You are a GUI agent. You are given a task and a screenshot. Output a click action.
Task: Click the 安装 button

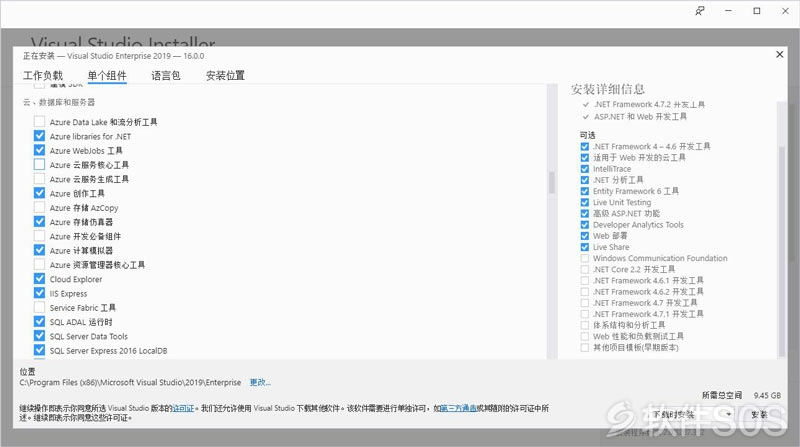[759, 414]
